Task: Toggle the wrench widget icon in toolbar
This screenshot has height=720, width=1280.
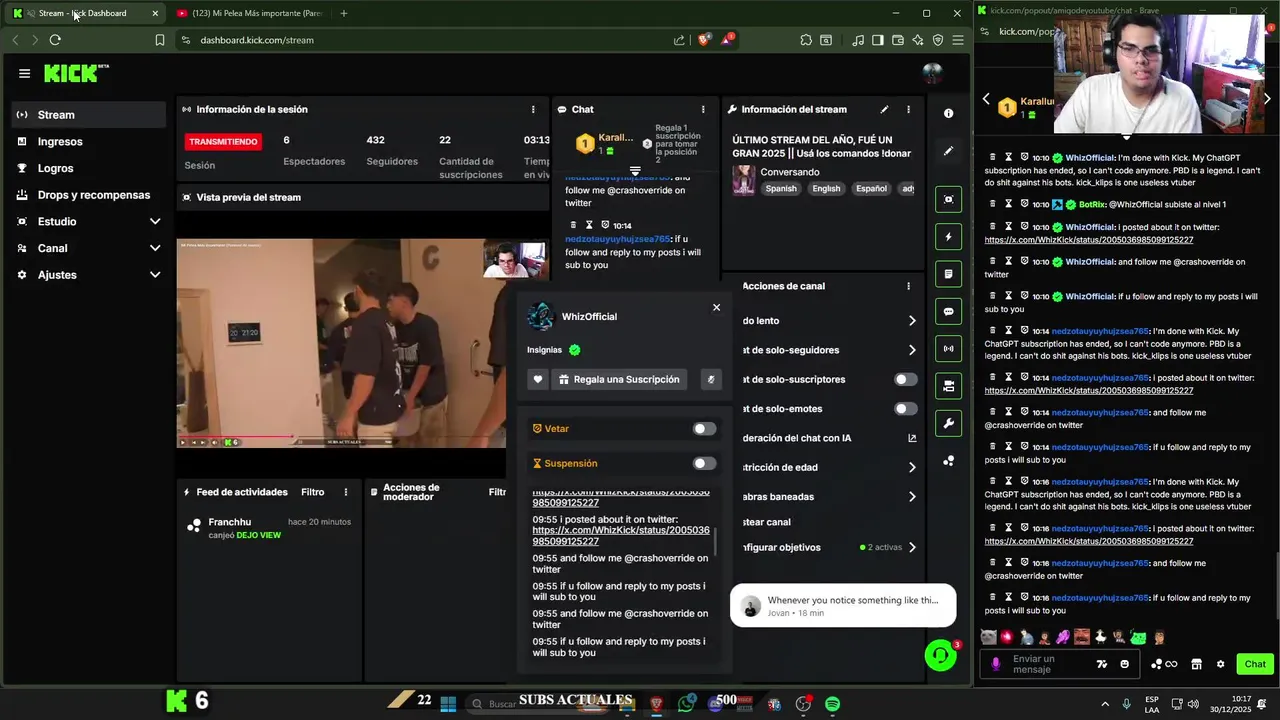Action: [948, 423]
